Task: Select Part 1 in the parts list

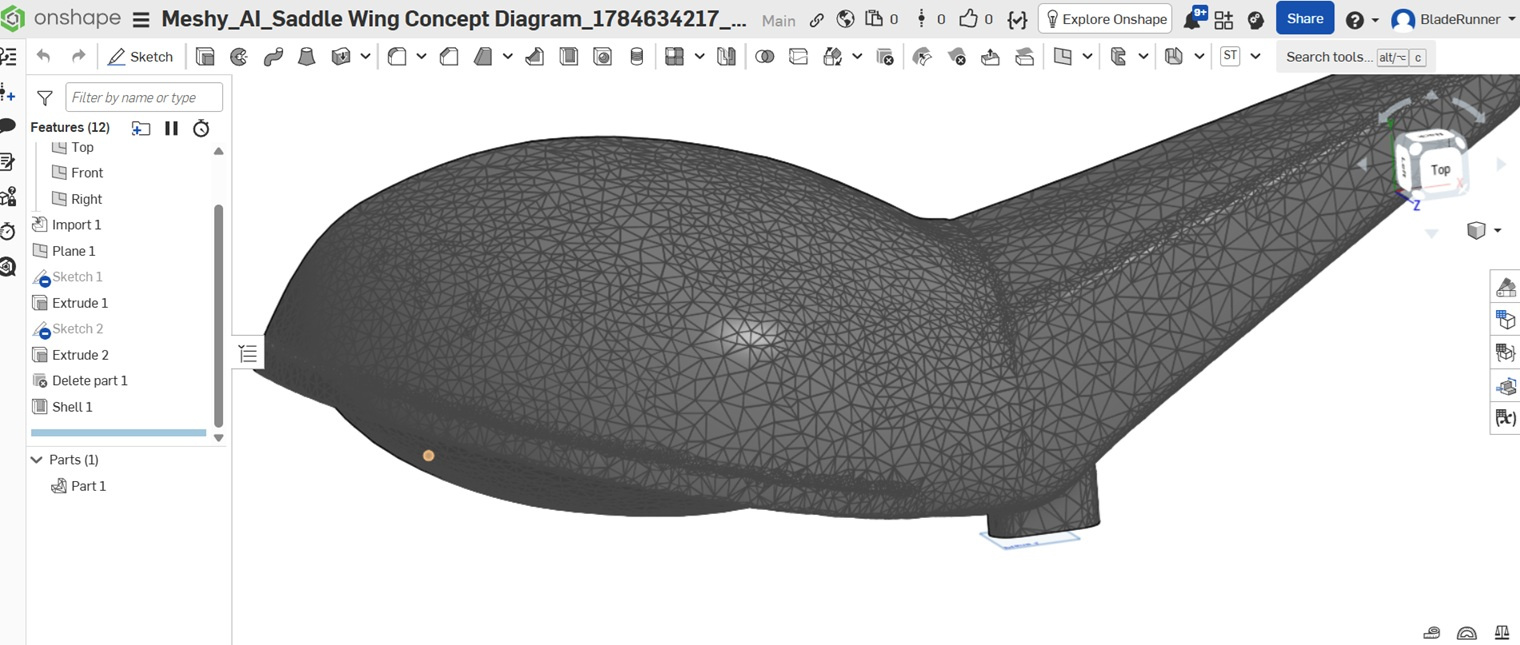Action: point(88,486)
